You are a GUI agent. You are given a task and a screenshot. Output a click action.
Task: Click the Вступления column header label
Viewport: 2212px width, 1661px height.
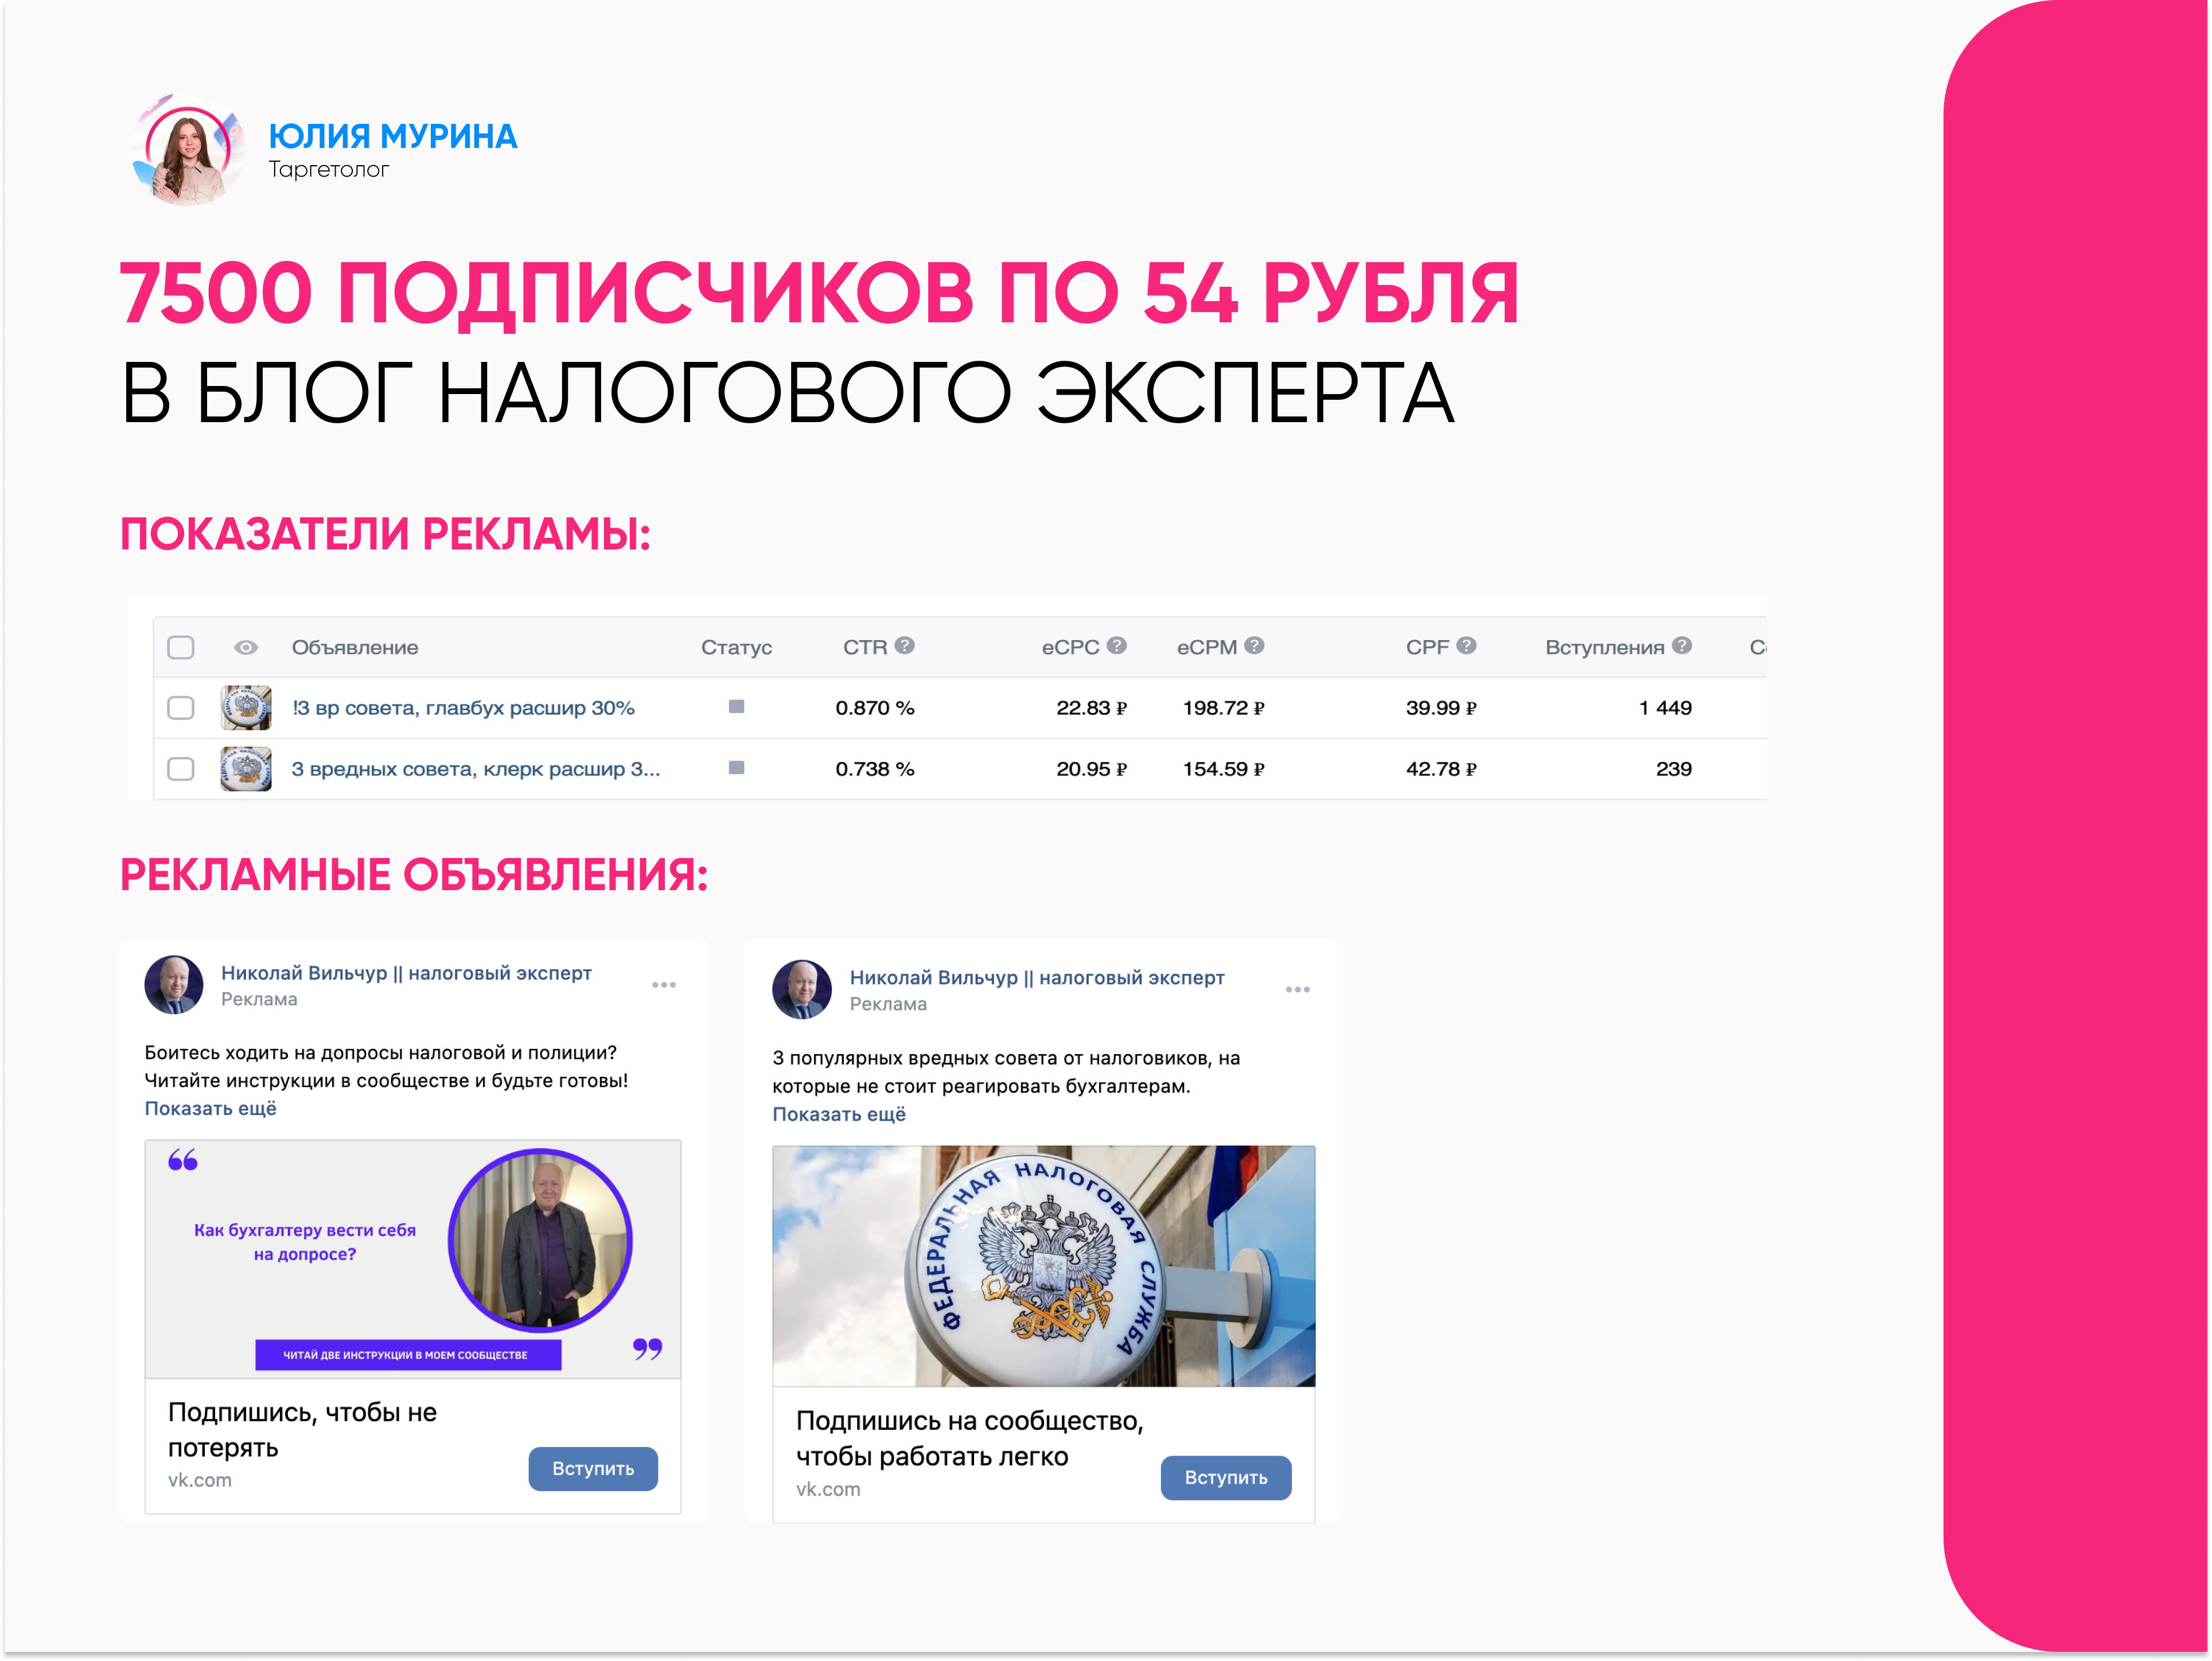tap(1605, 647)
